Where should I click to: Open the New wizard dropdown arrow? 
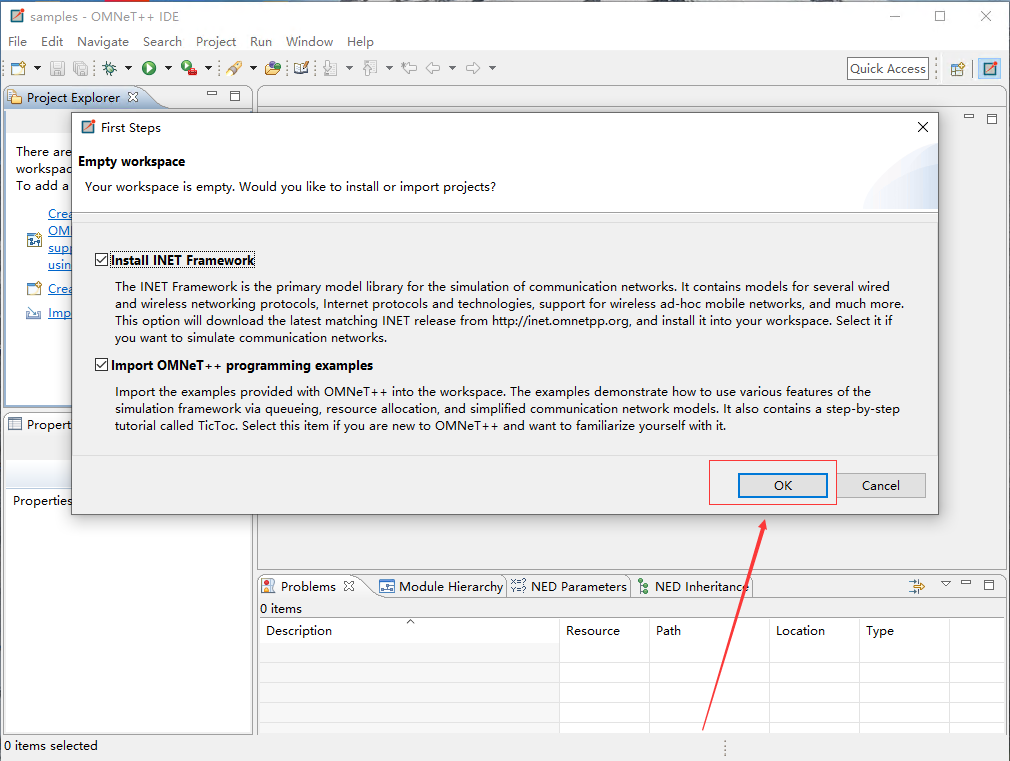click(37, 68)
